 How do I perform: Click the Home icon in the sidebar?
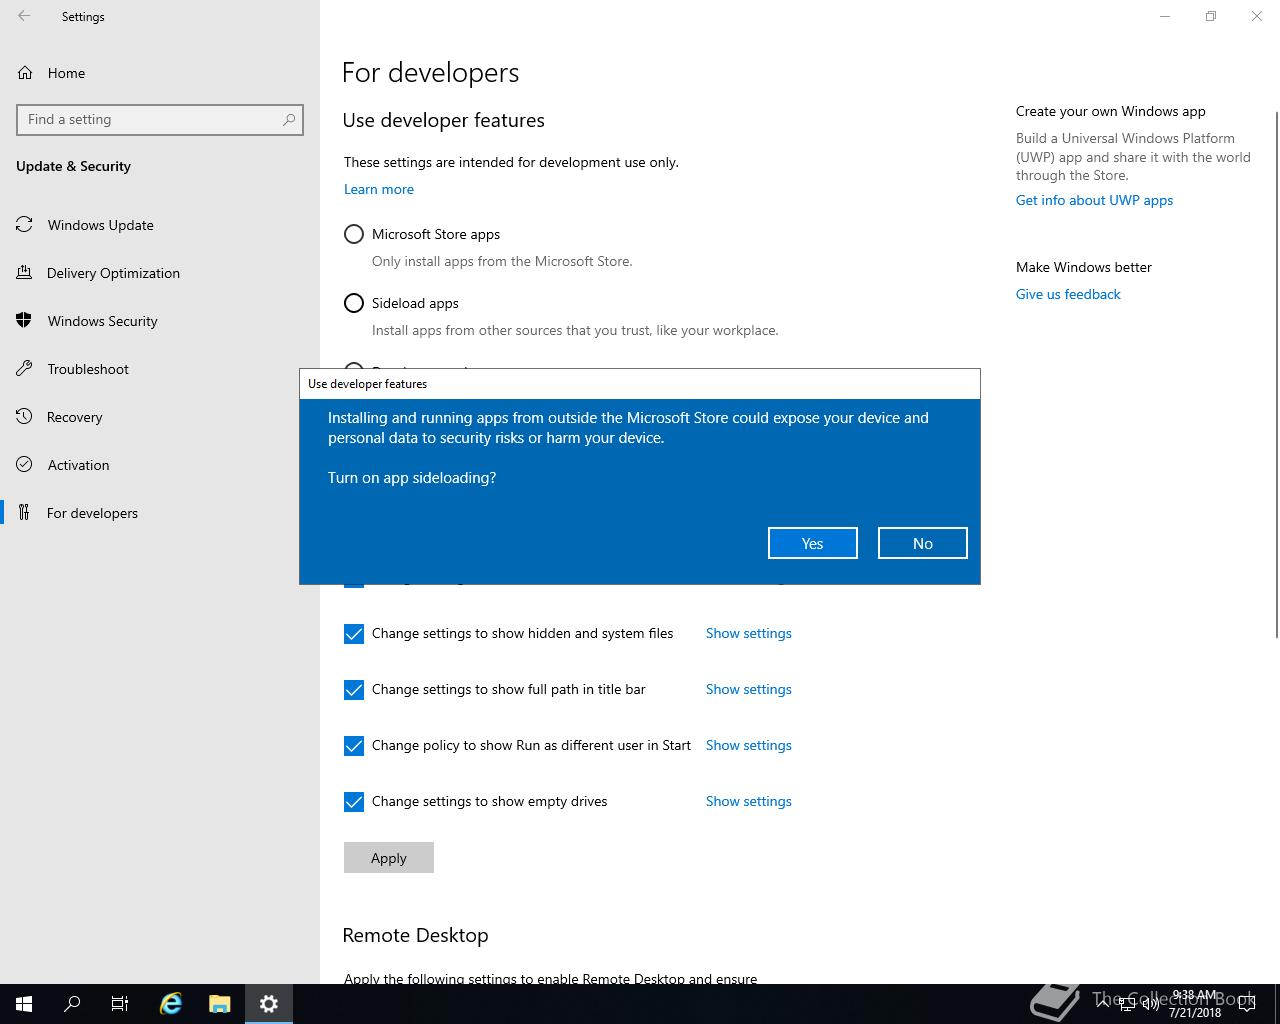(25, 73)
